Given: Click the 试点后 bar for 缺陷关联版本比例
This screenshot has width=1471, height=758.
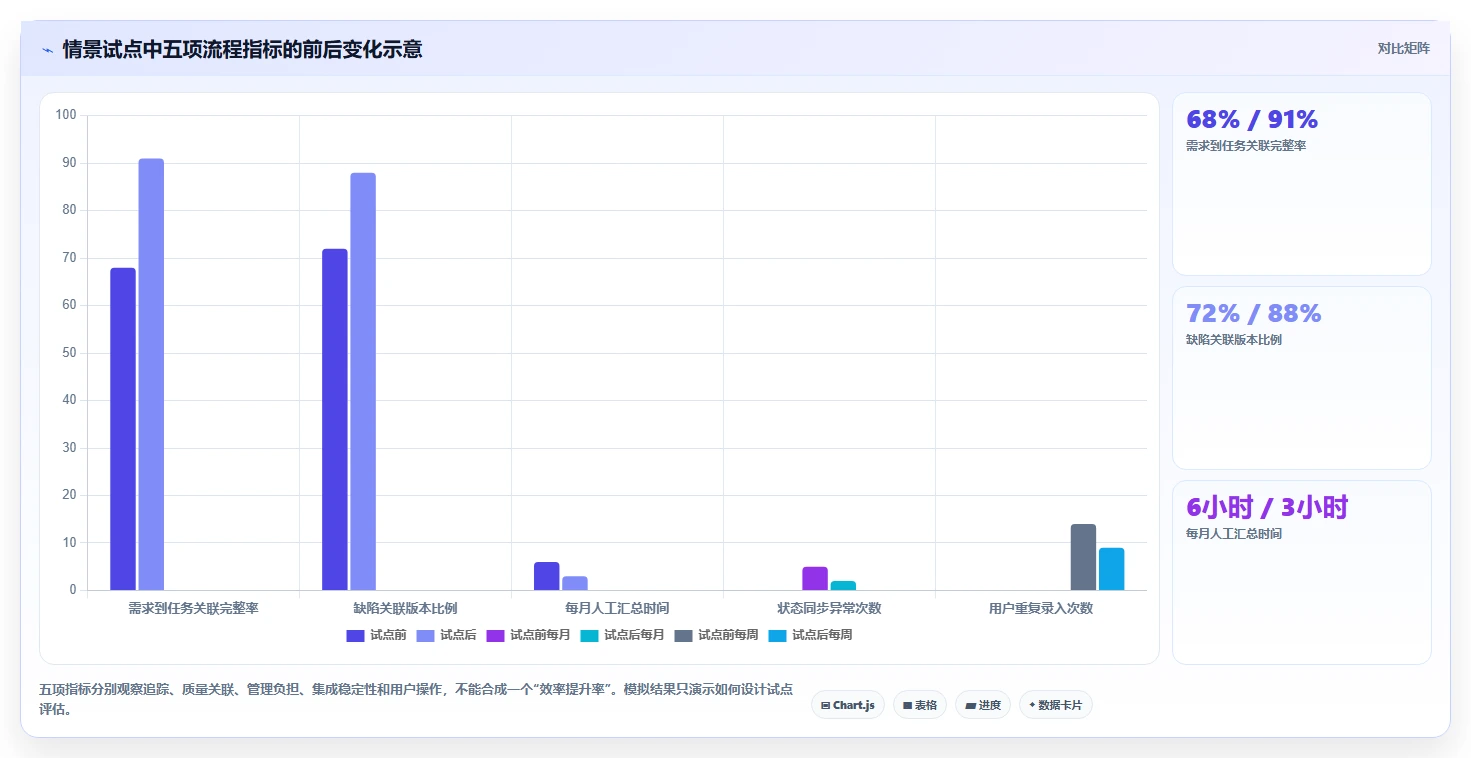Looking at the screenshot, I should (x=363, y=381).
